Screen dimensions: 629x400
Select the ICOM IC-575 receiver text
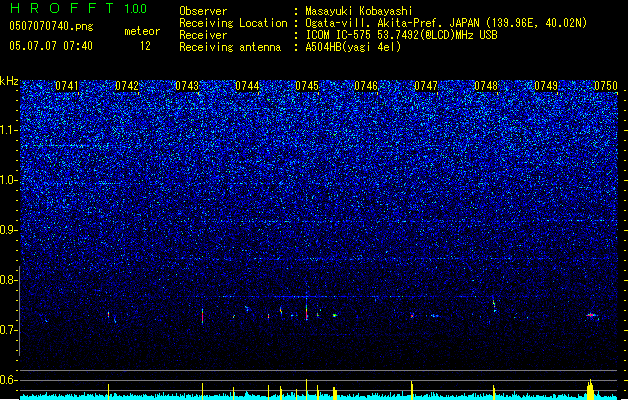tap(401, 35)
